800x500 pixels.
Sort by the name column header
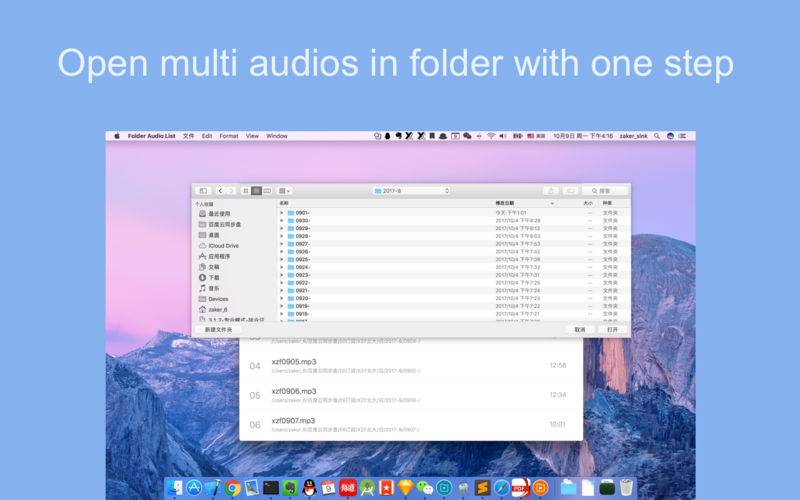coord(385,203)
